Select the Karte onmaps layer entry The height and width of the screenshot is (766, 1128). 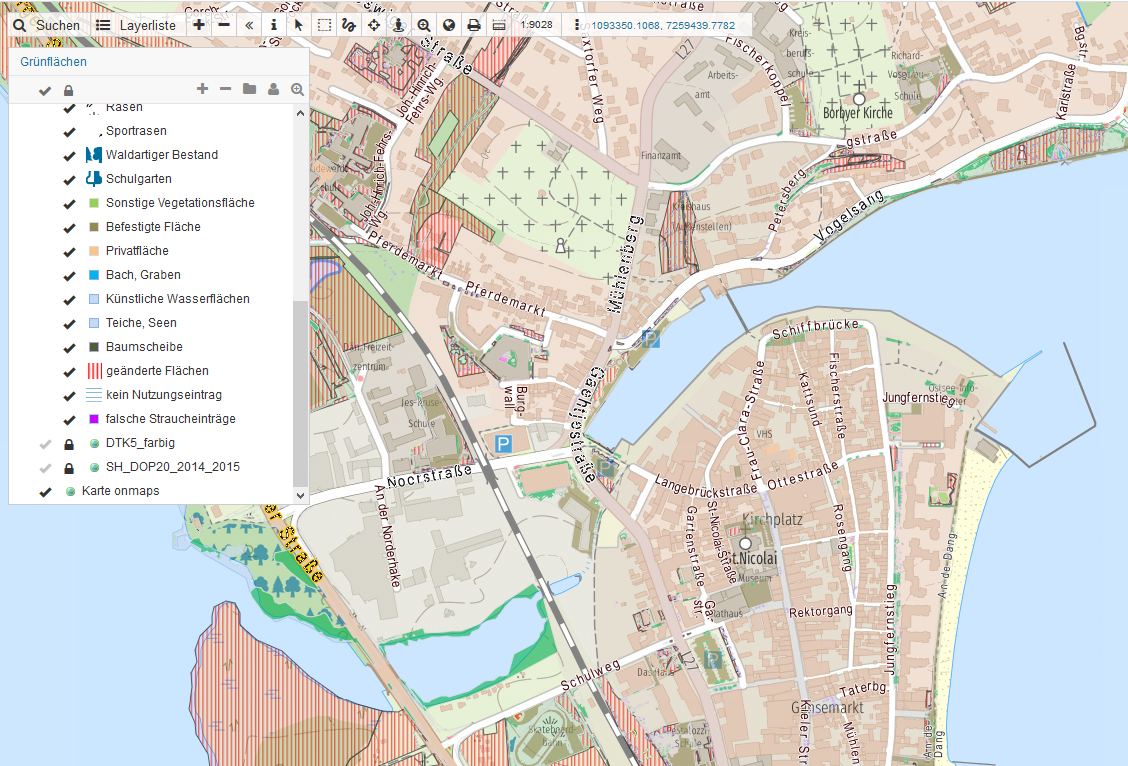(119, 492)
